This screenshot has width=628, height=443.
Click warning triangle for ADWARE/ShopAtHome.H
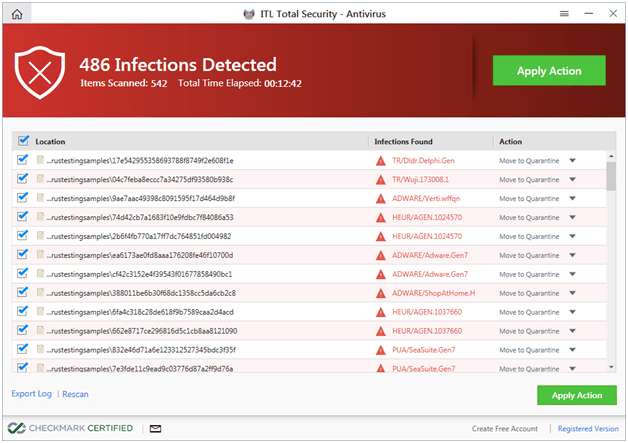pyautogui.click(x=380, y=293)
